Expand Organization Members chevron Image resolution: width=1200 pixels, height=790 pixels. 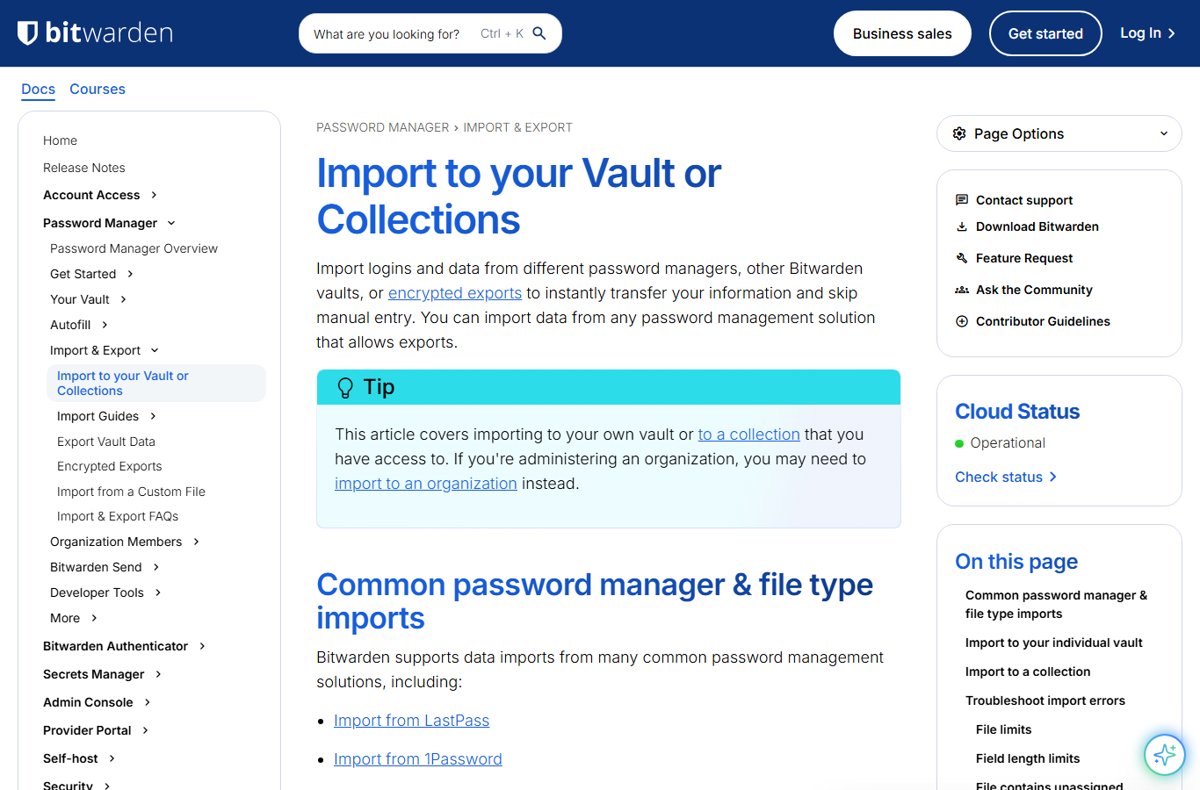[x=196, y=542]
